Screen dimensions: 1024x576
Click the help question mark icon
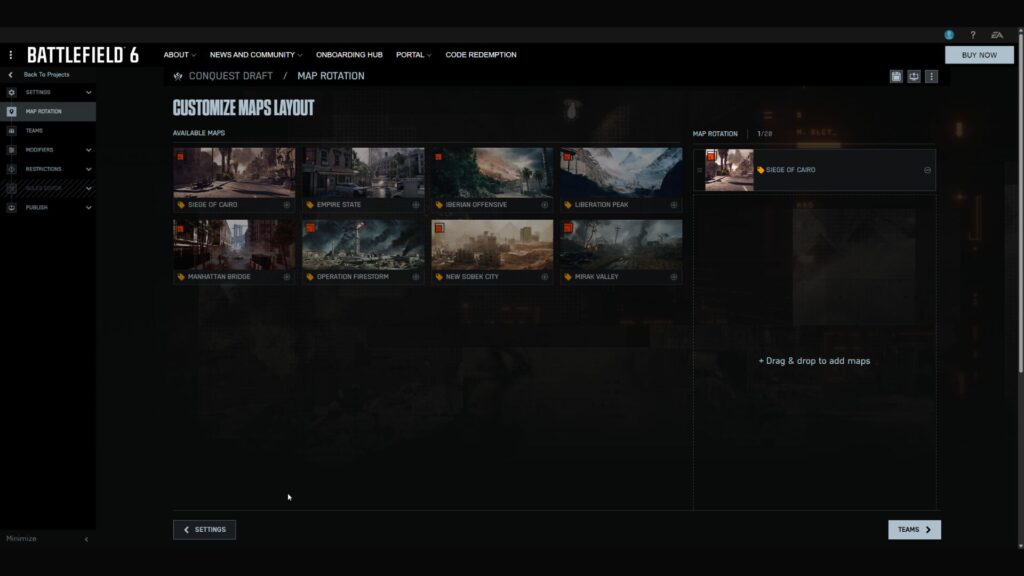click(x=973, y=33)
